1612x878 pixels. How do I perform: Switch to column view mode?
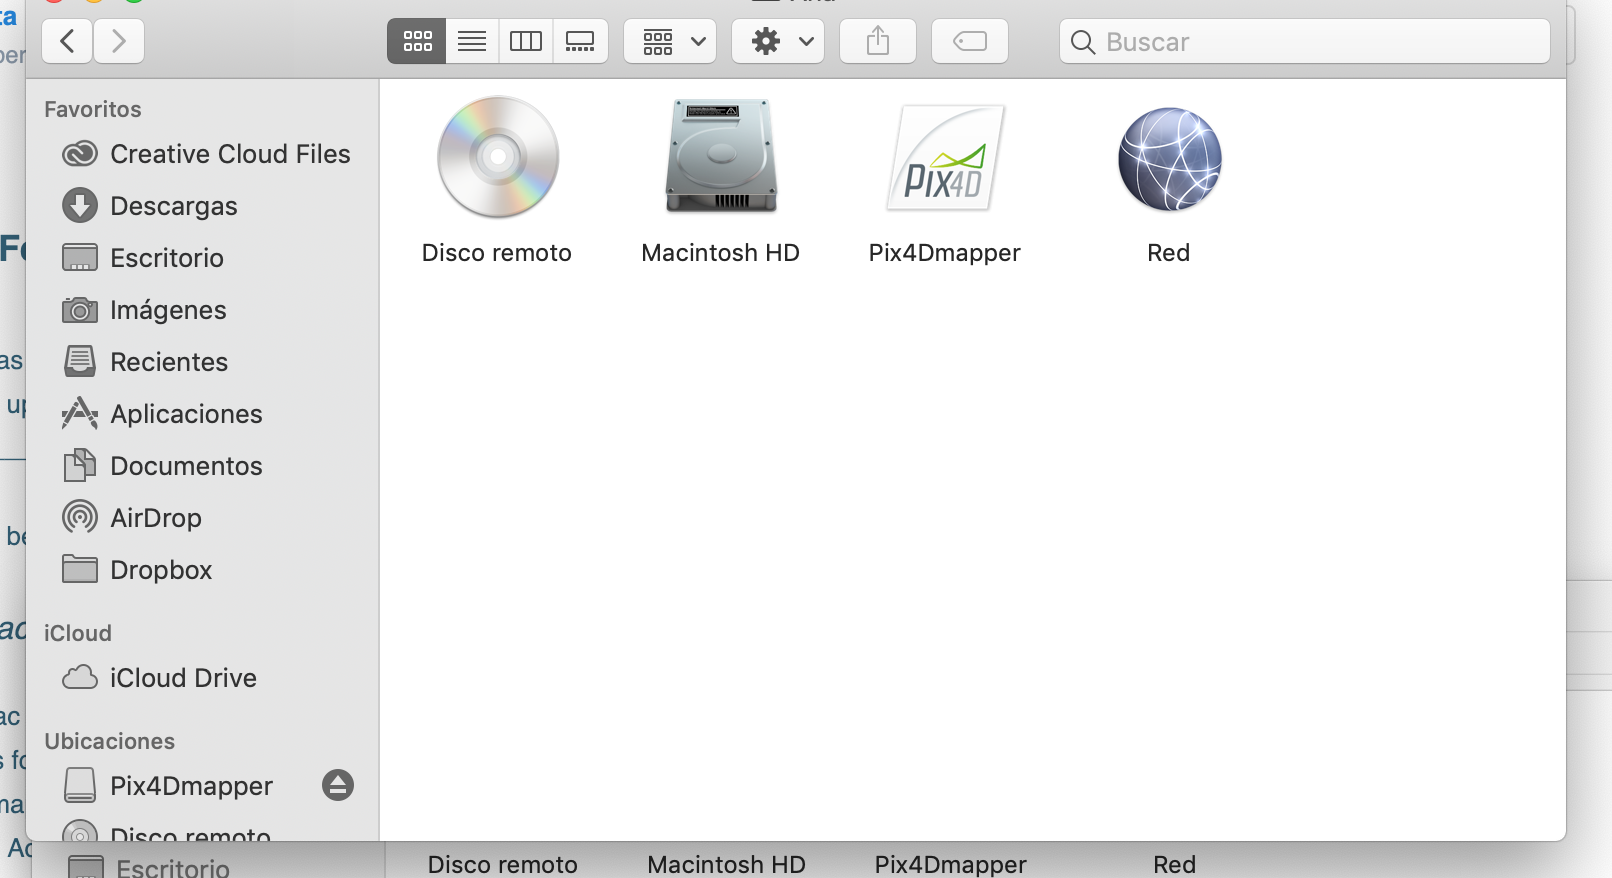pos(526,41)
